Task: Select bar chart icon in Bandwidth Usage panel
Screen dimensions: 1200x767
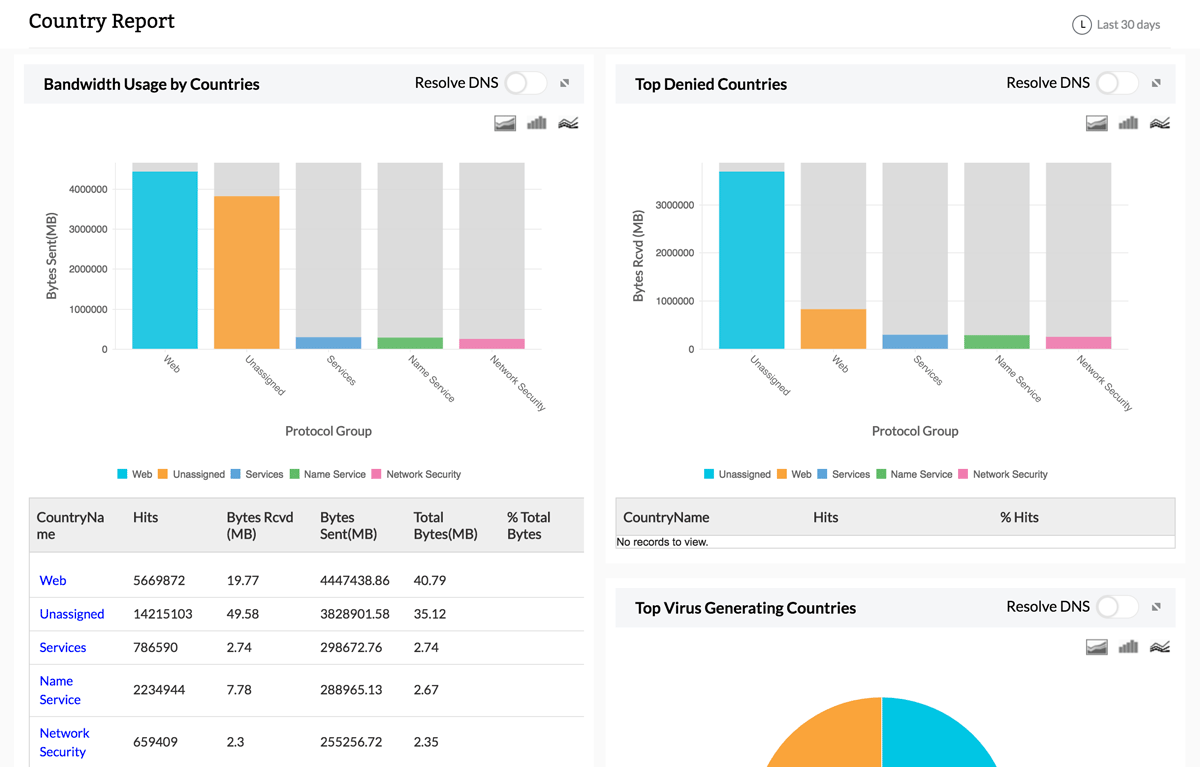Action: coord(537,123)
